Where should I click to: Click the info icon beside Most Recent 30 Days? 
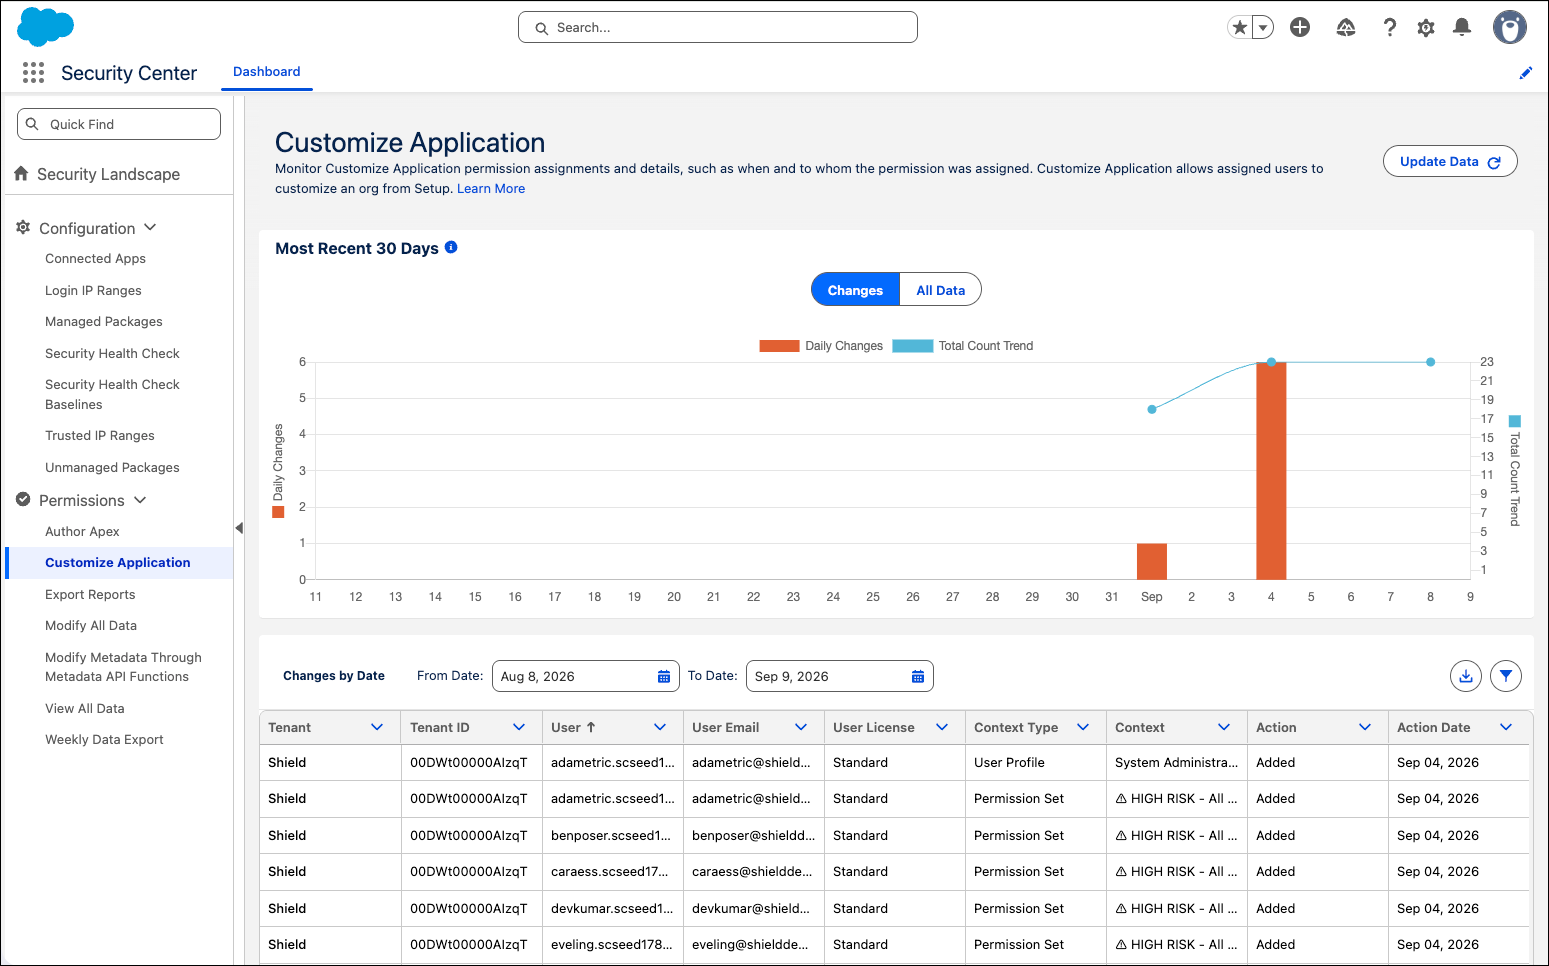coord(451,247)
